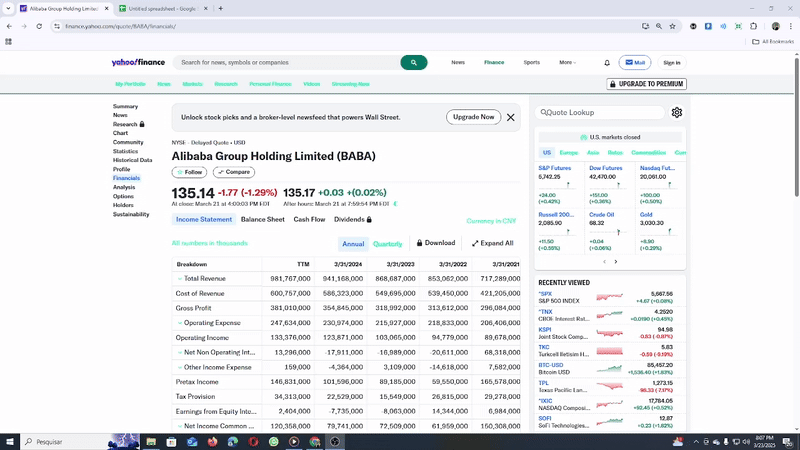Open BTC-USD in recently viewed

pos(551,365)
